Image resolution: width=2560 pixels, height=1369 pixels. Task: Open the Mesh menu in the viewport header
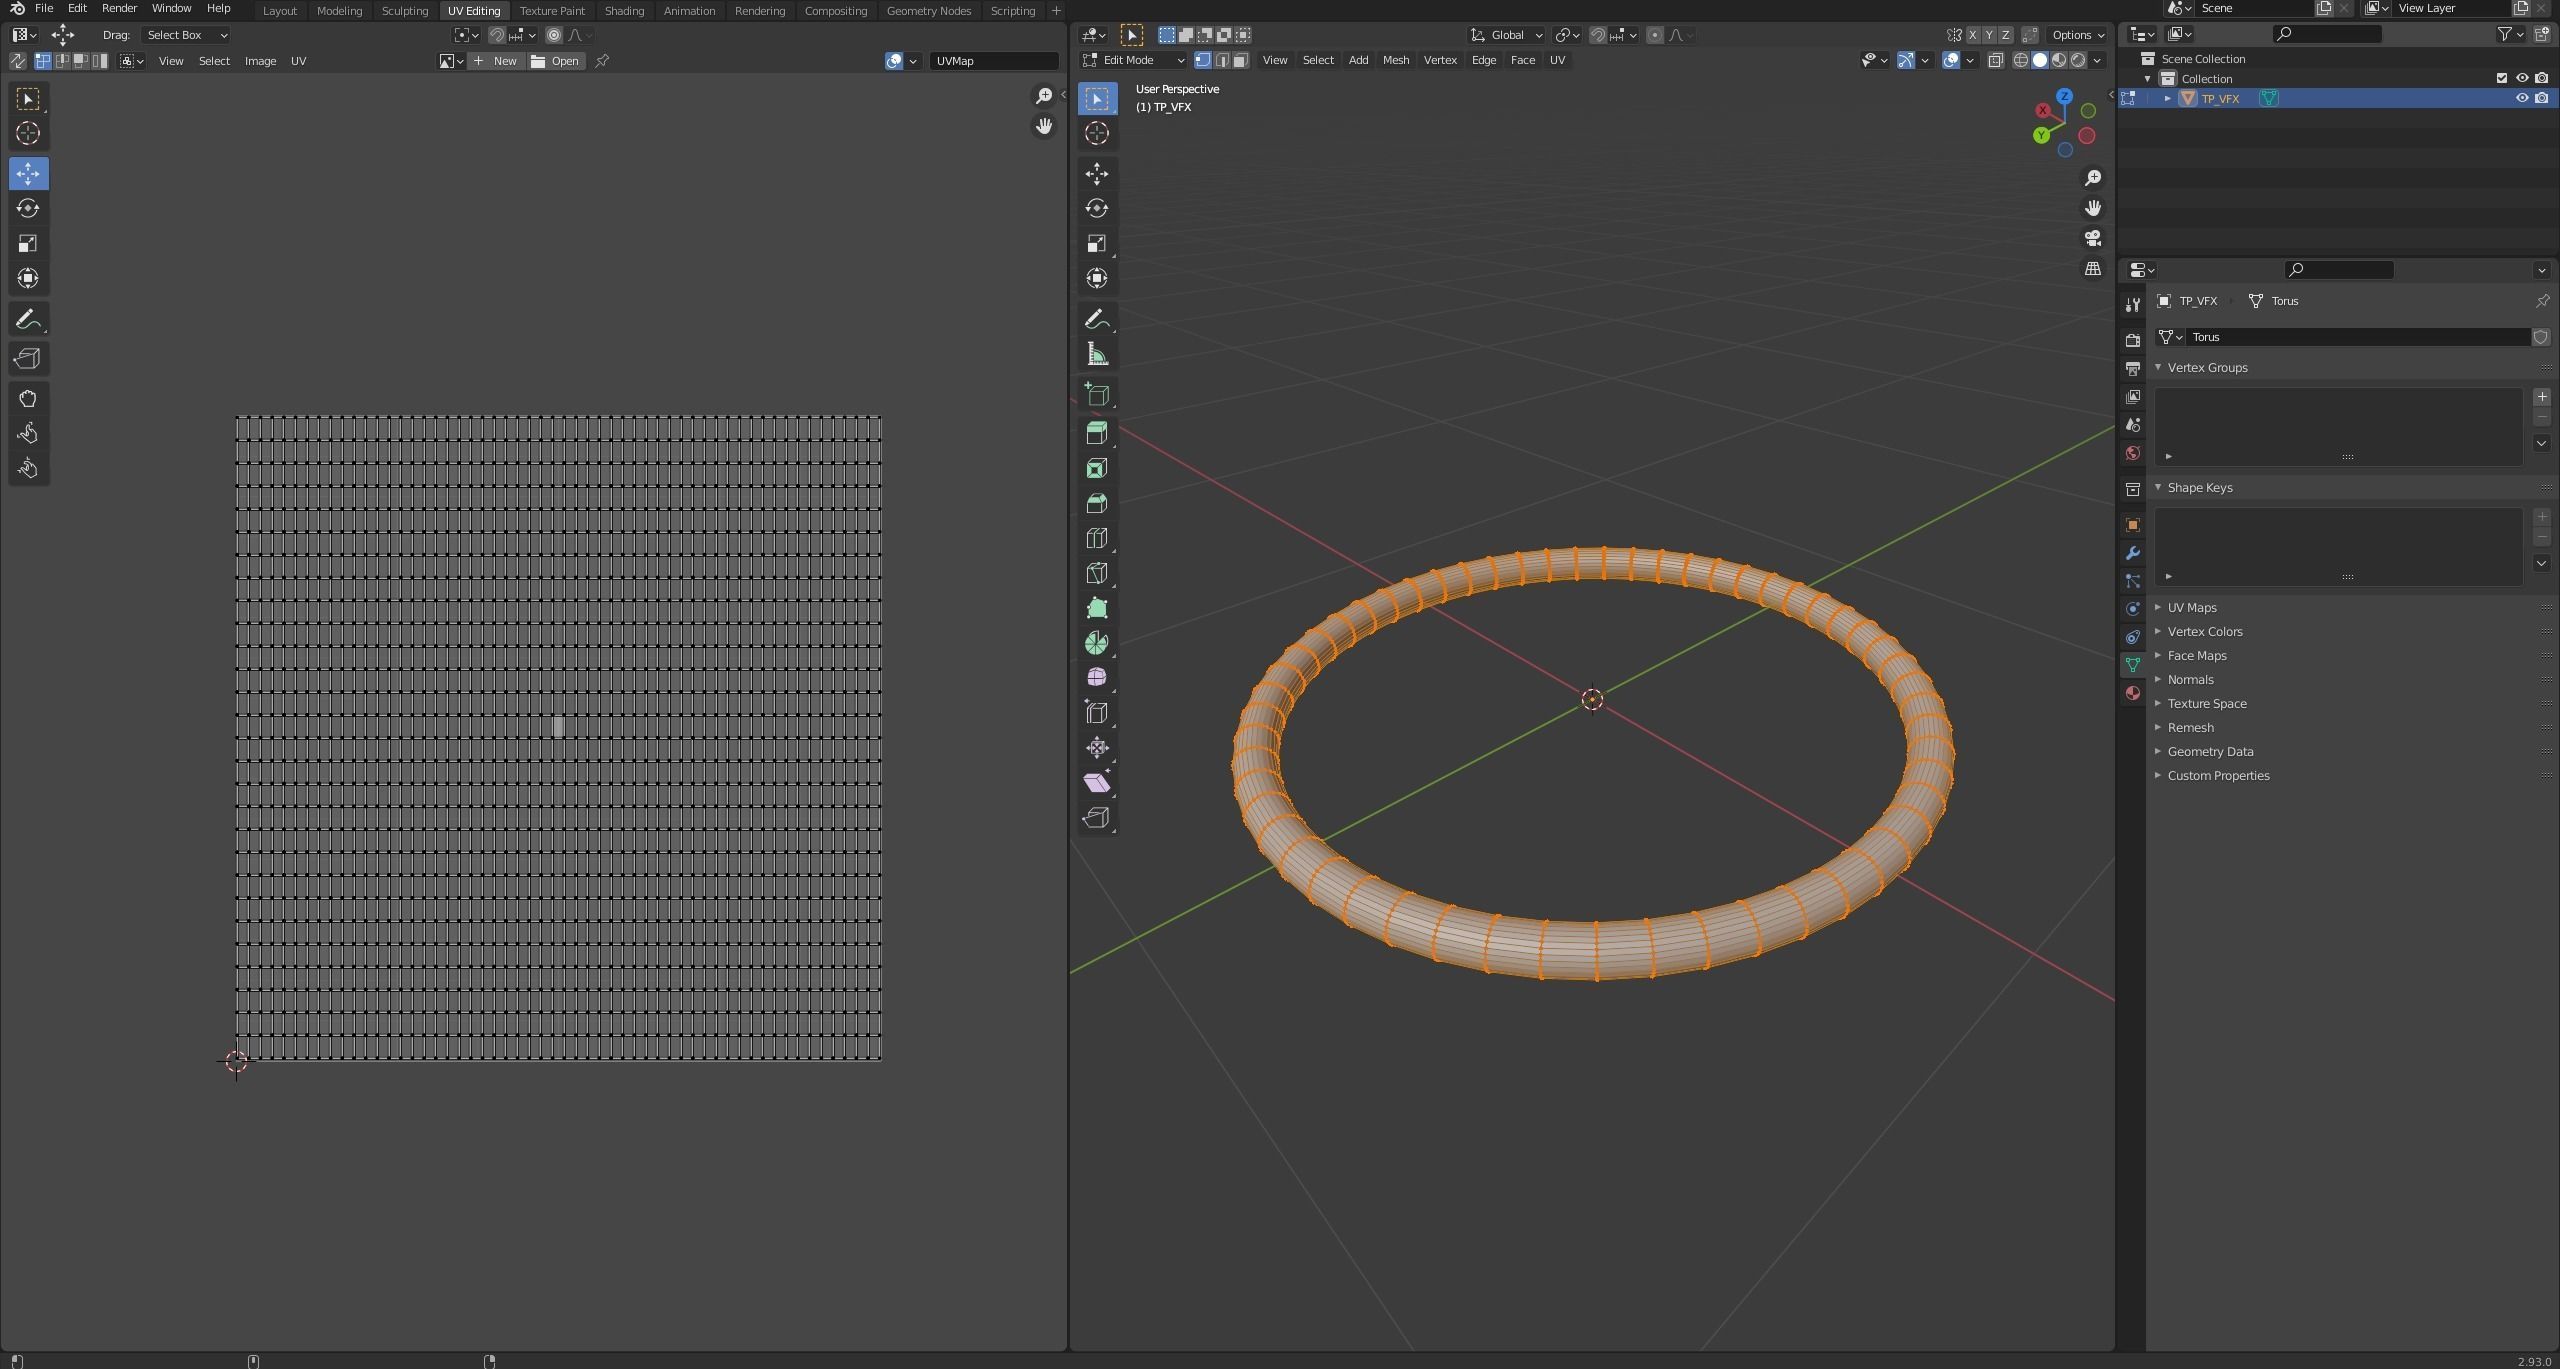(1395, 60)
